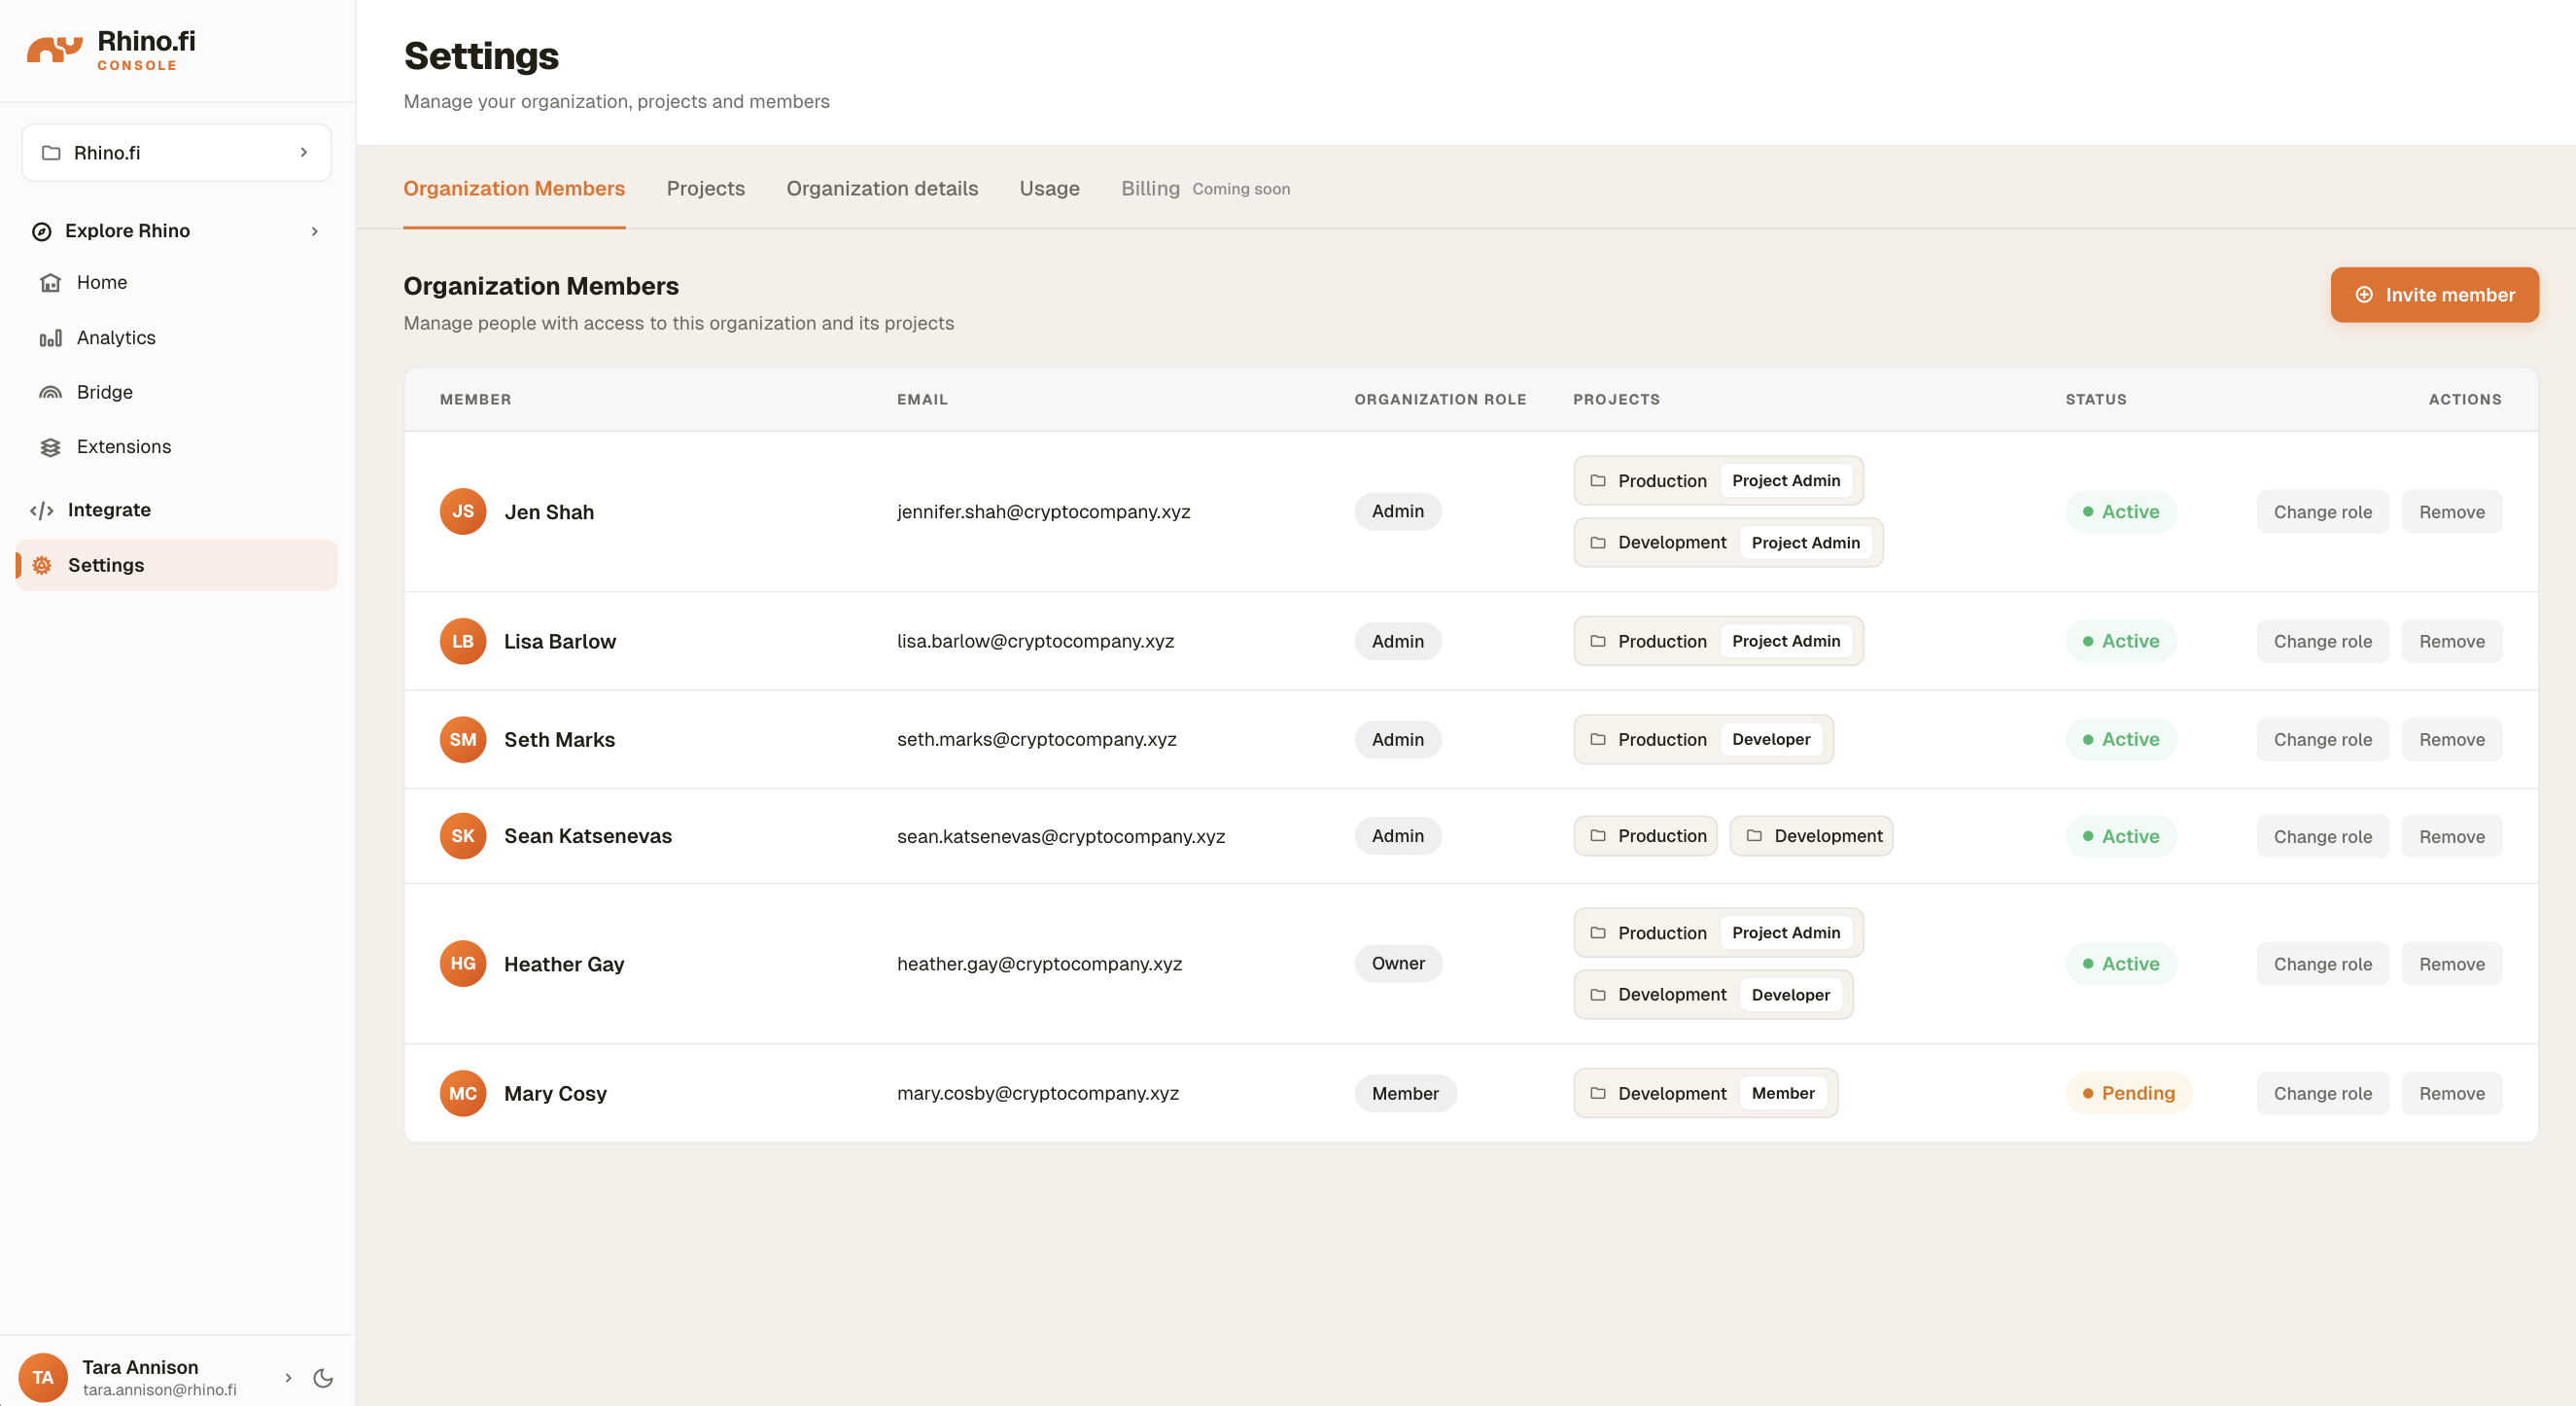
Task: Open the Organization details tab
Action: tap(882, 188)
